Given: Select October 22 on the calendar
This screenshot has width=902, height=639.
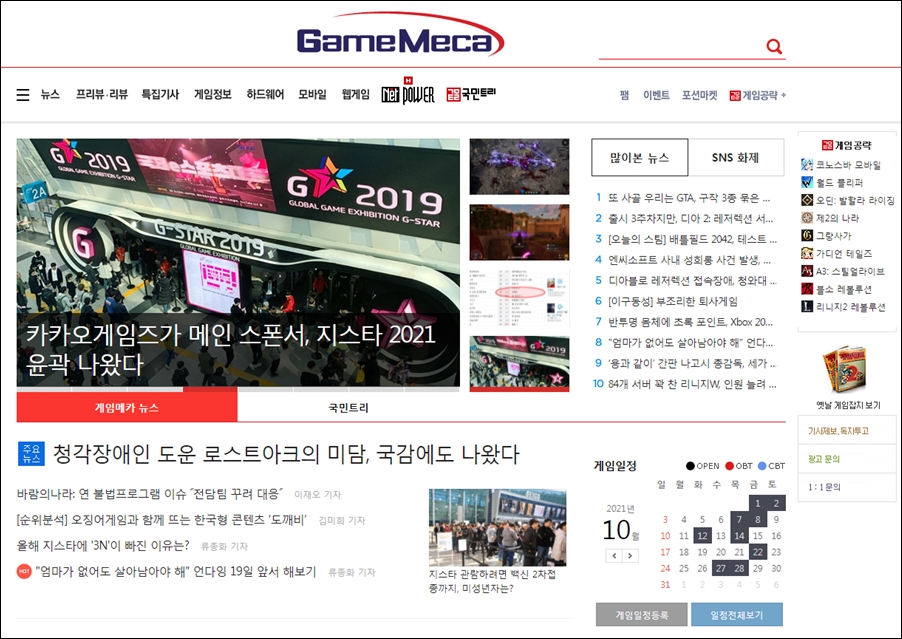Looking at the screenshot, I should coord(758,552).
